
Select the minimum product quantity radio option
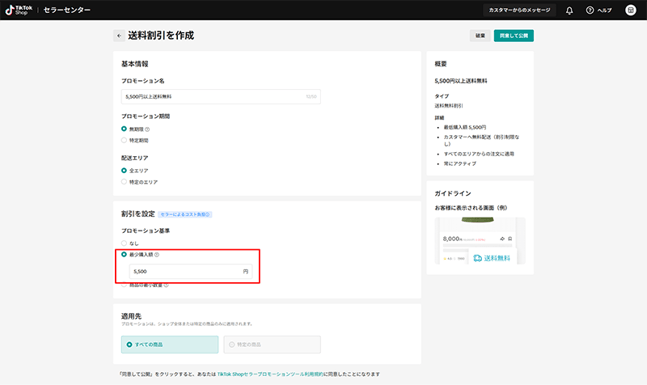point(124,285)
